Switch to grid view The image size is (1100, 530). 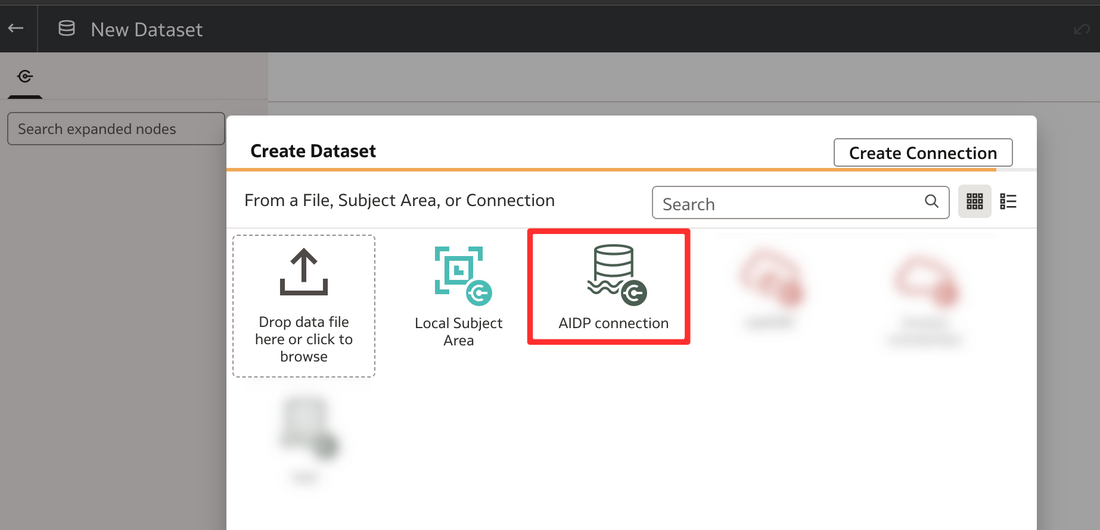[x=974, y=201]
